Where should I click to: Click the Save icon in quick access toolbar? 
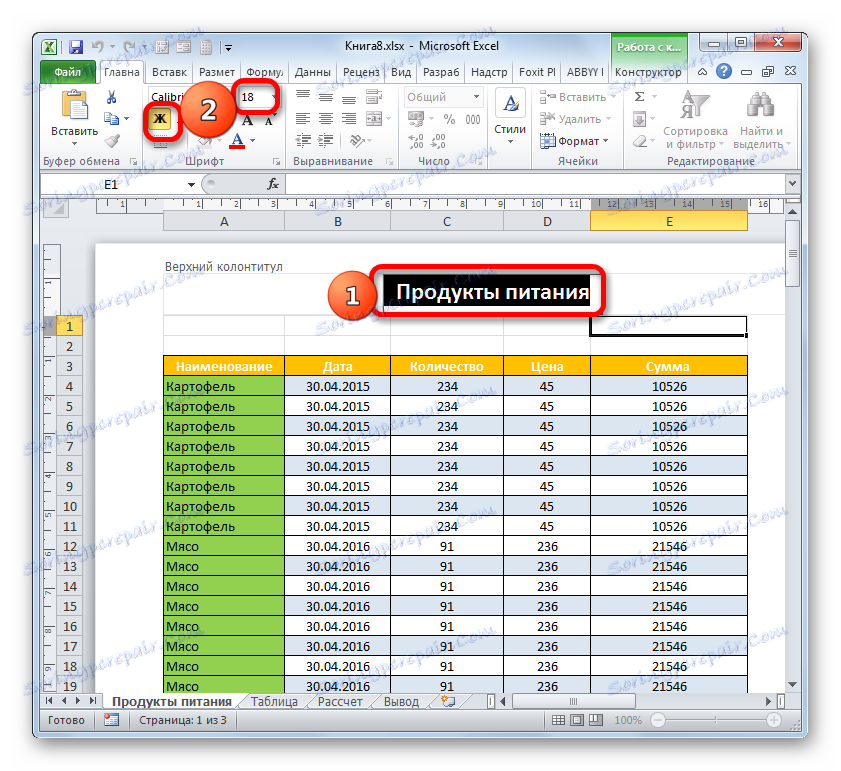76,47
